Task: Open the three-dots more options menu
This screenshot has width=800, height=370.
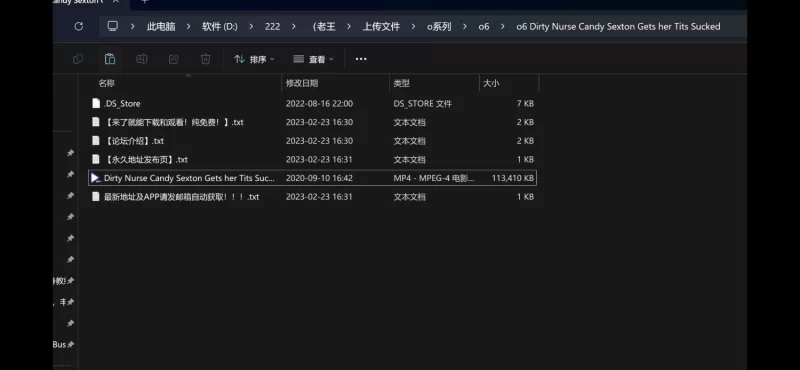Action: [361, 59]
